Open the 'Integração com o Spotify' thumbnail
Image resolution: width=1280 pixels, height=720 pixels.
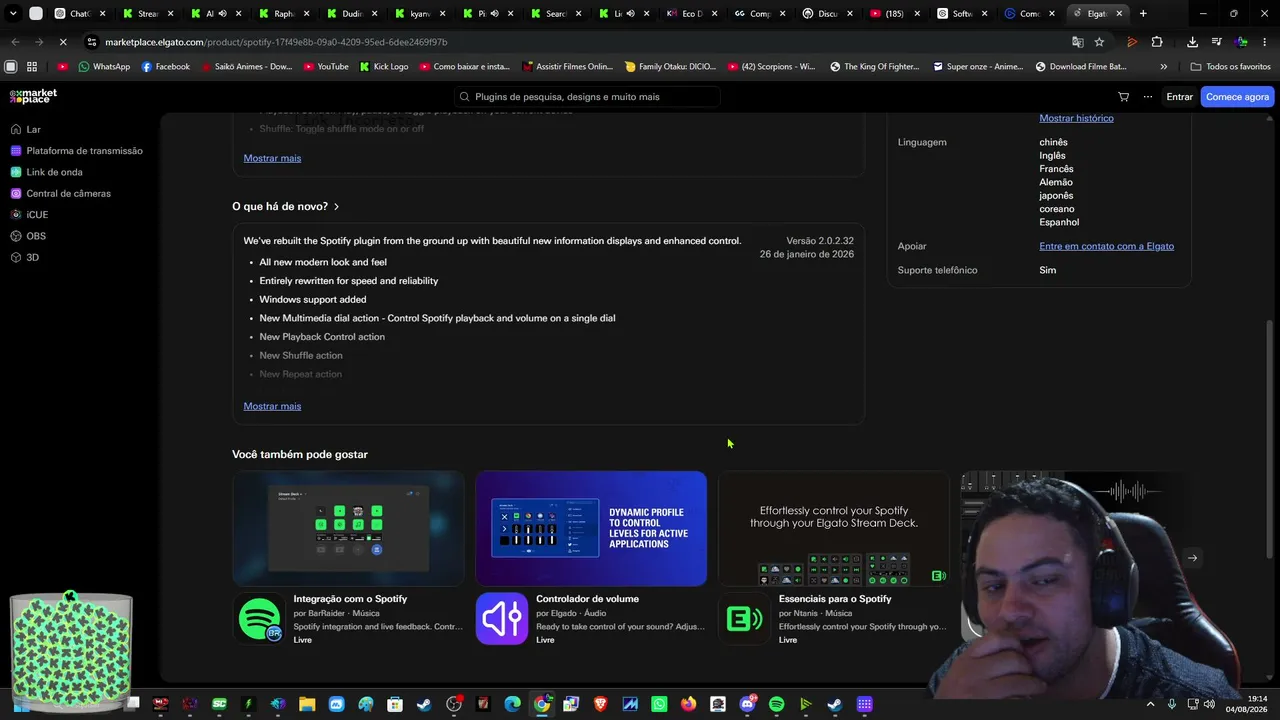(348, 528)
